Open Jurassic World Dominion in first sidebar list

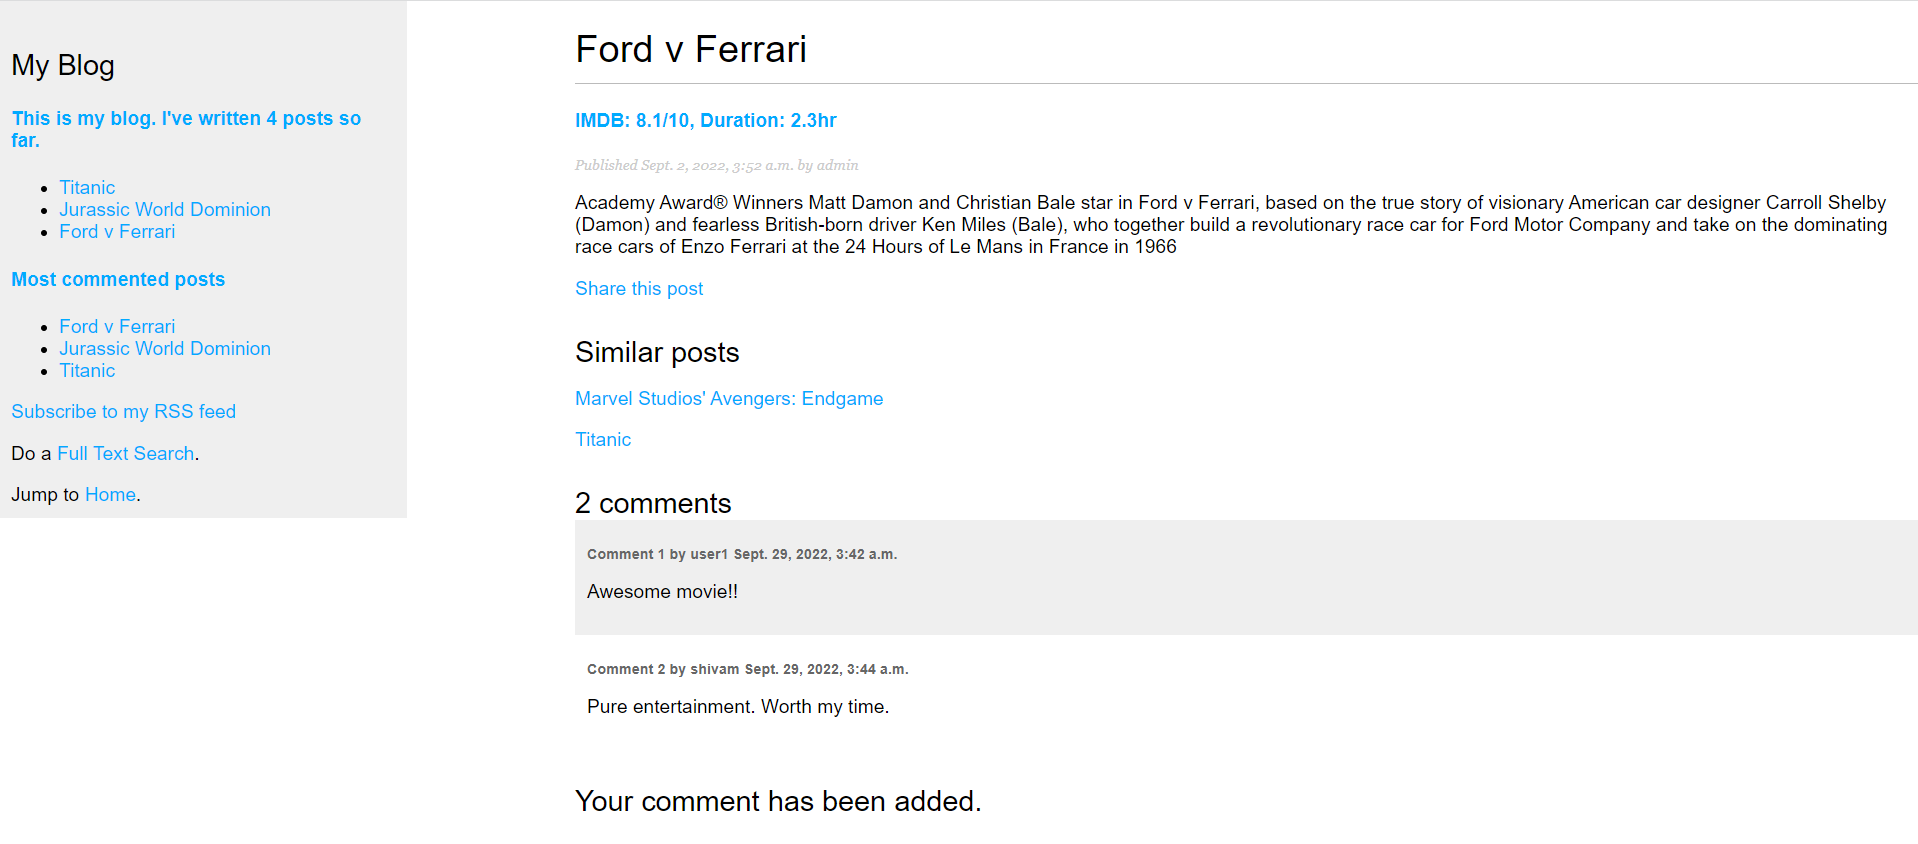tap(164, 210)
